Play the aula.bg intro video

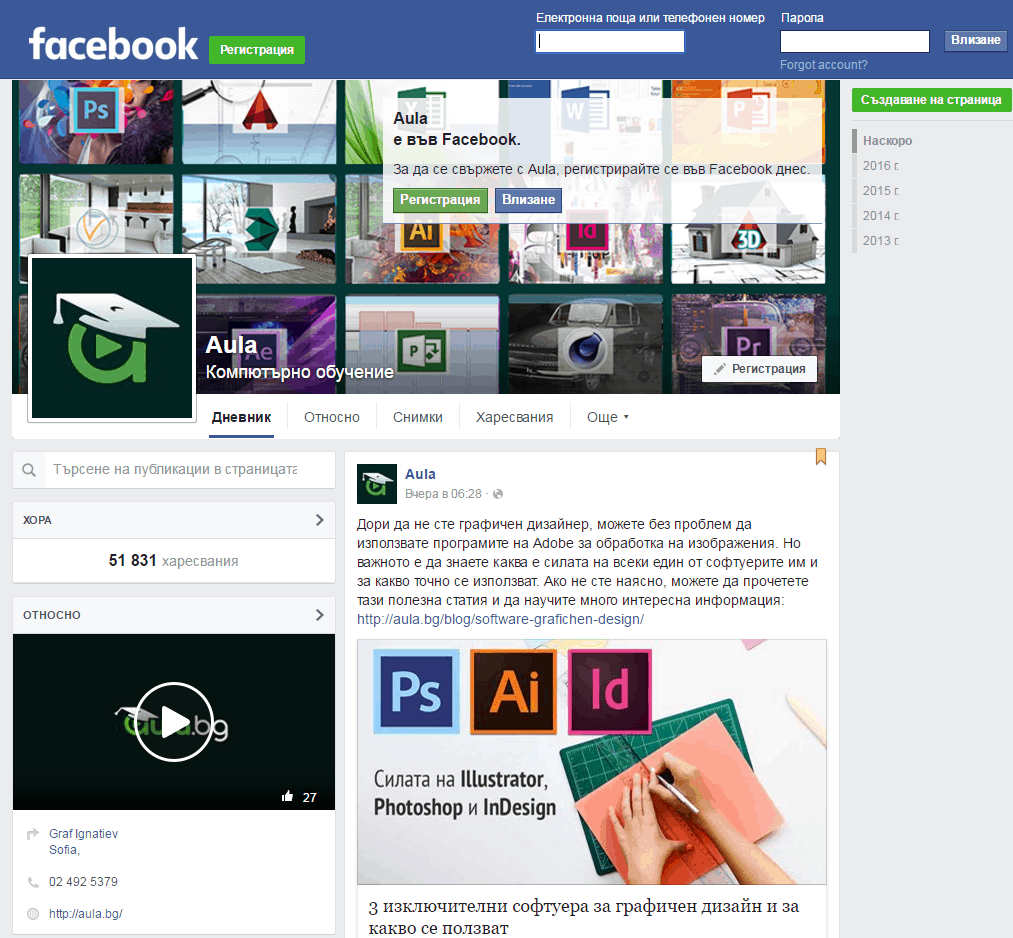tap(174, 722)
